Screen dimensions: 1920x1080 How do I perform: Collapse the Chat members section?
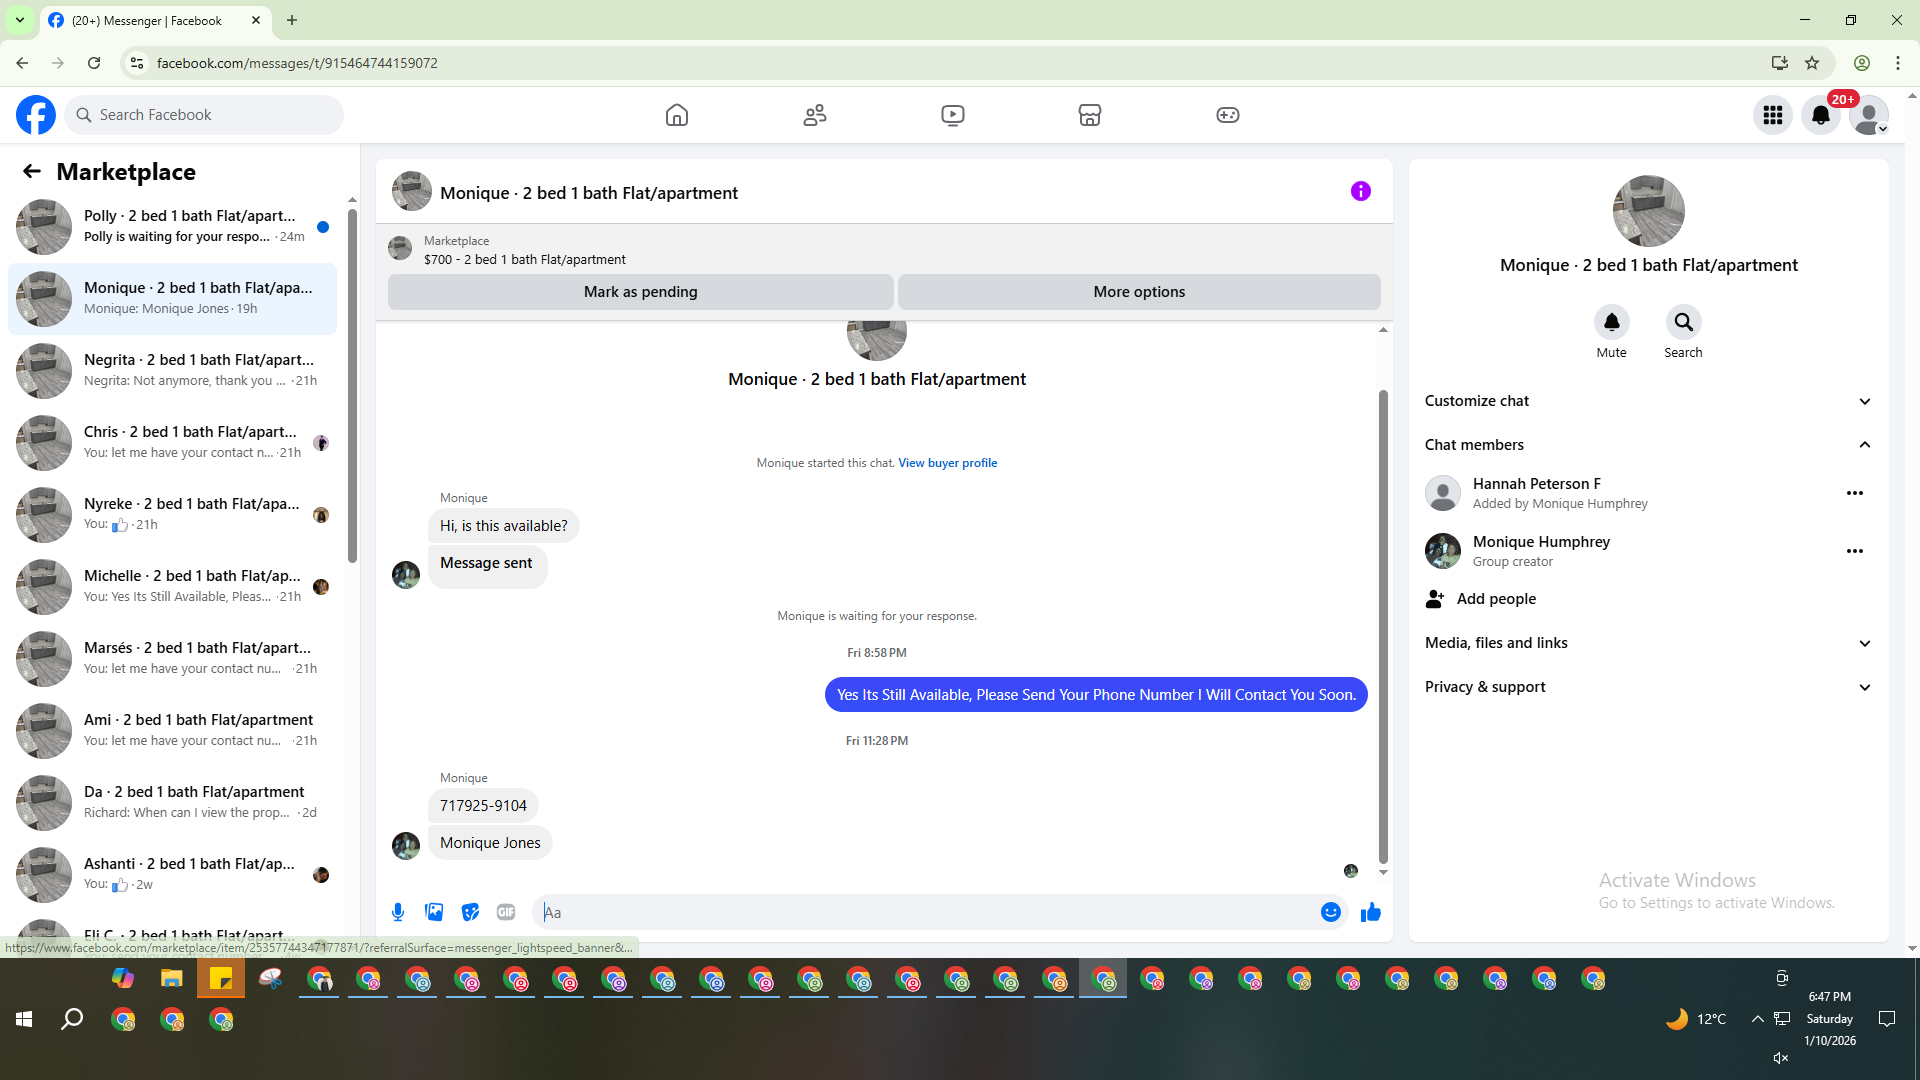pos(1864,445)
